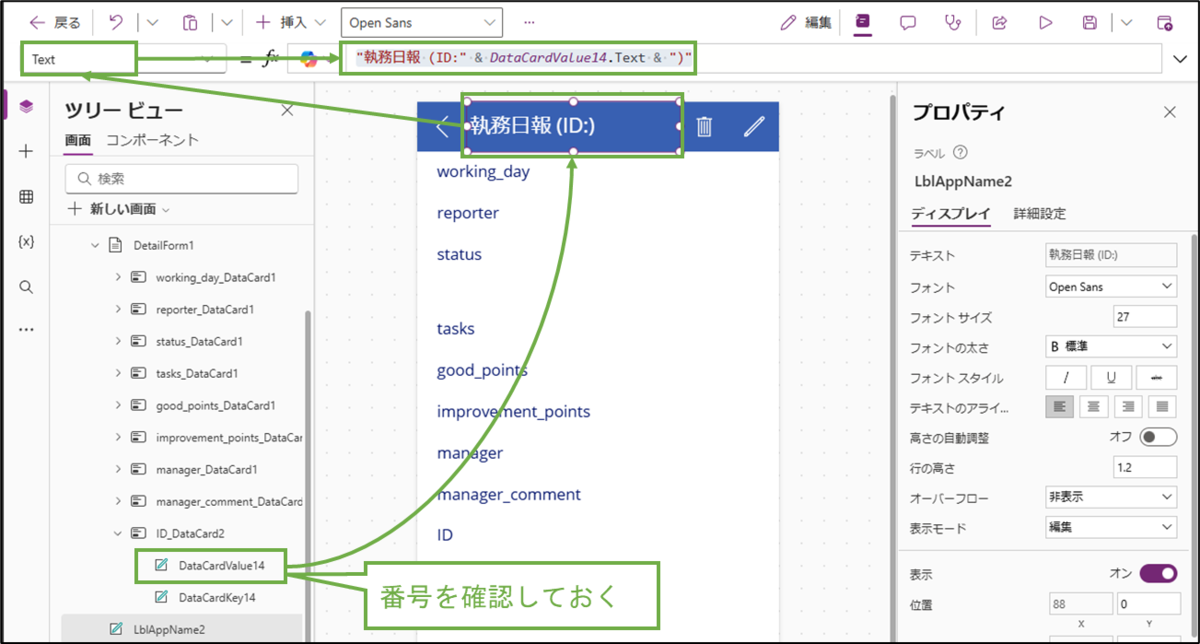
Task: Click the publish icon at far right
Action: click(x=1164, y=22)
